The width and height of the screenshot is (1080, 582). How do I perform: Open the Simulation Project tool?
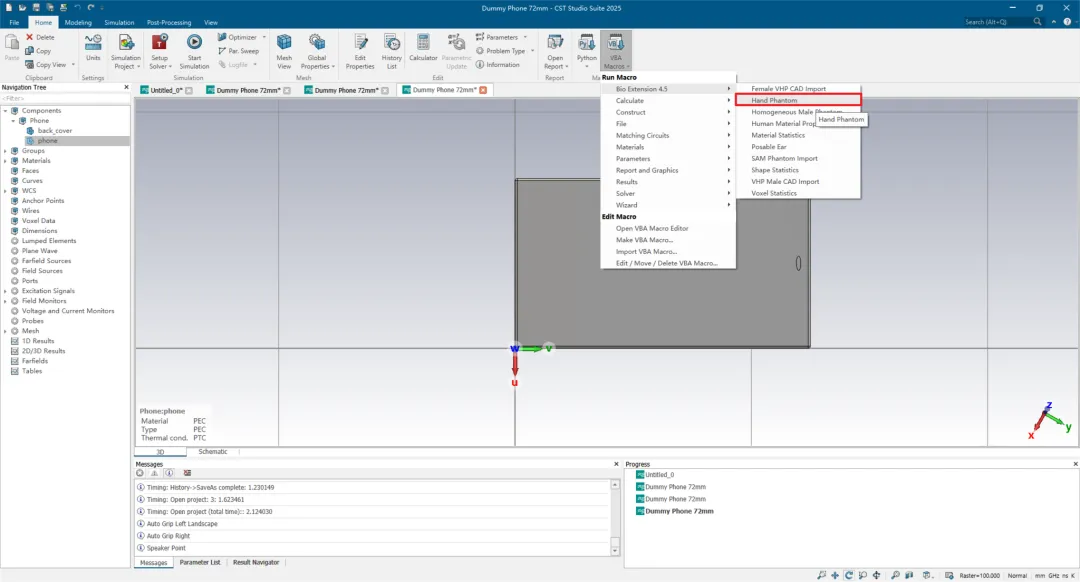[x=126, y=52]
